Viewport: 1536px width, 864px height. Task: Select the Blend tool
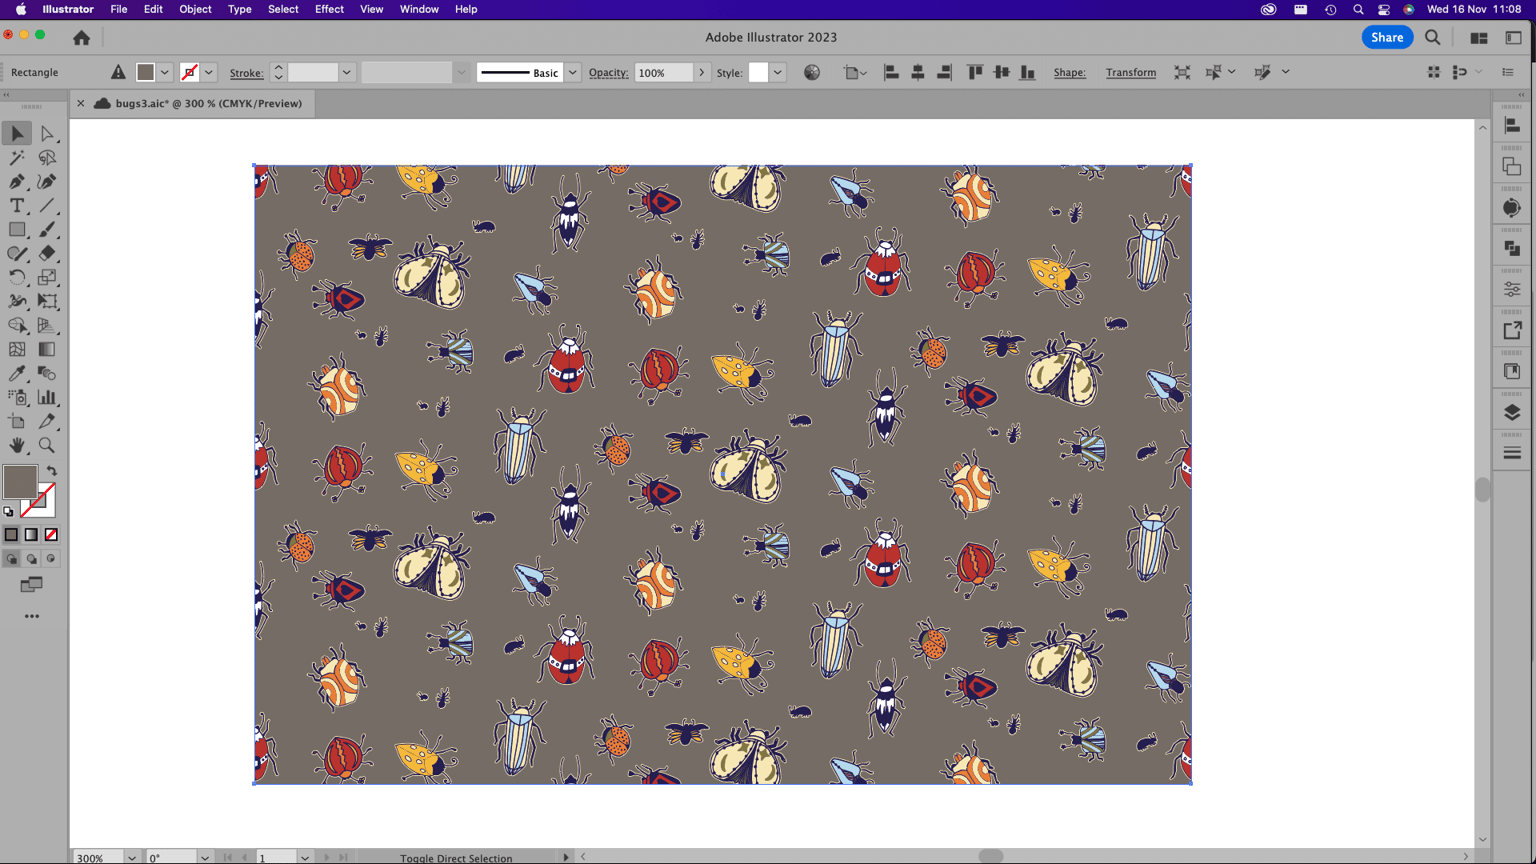coord(47,373)
